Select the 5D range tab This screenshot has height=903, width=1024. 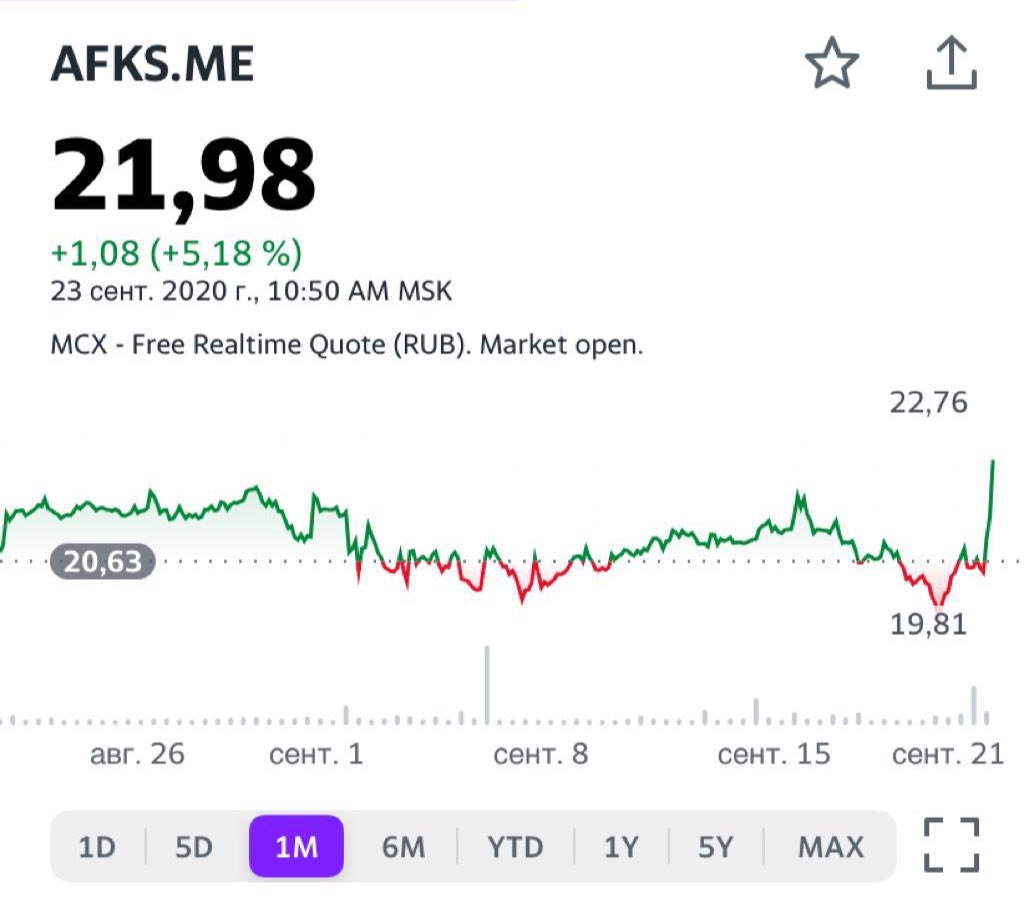(194, 847)
